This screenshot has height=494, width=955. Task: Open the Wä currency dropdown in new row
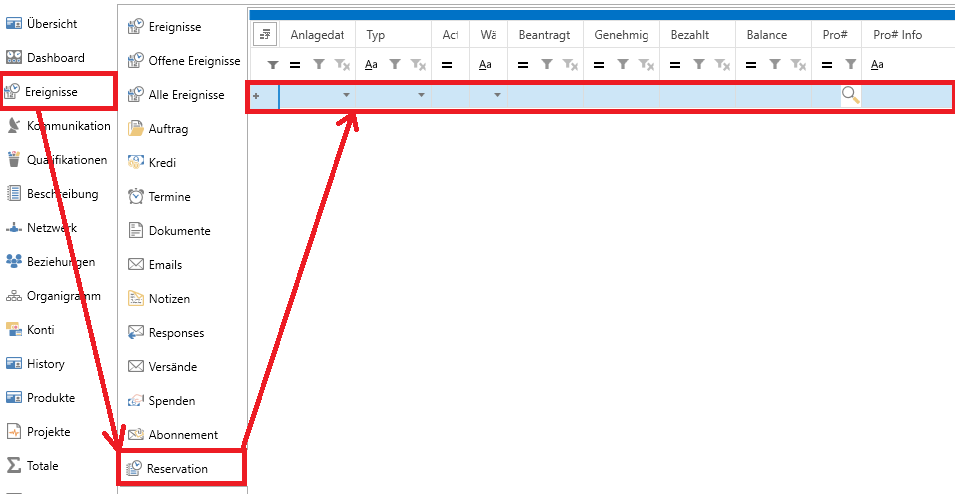497,96
